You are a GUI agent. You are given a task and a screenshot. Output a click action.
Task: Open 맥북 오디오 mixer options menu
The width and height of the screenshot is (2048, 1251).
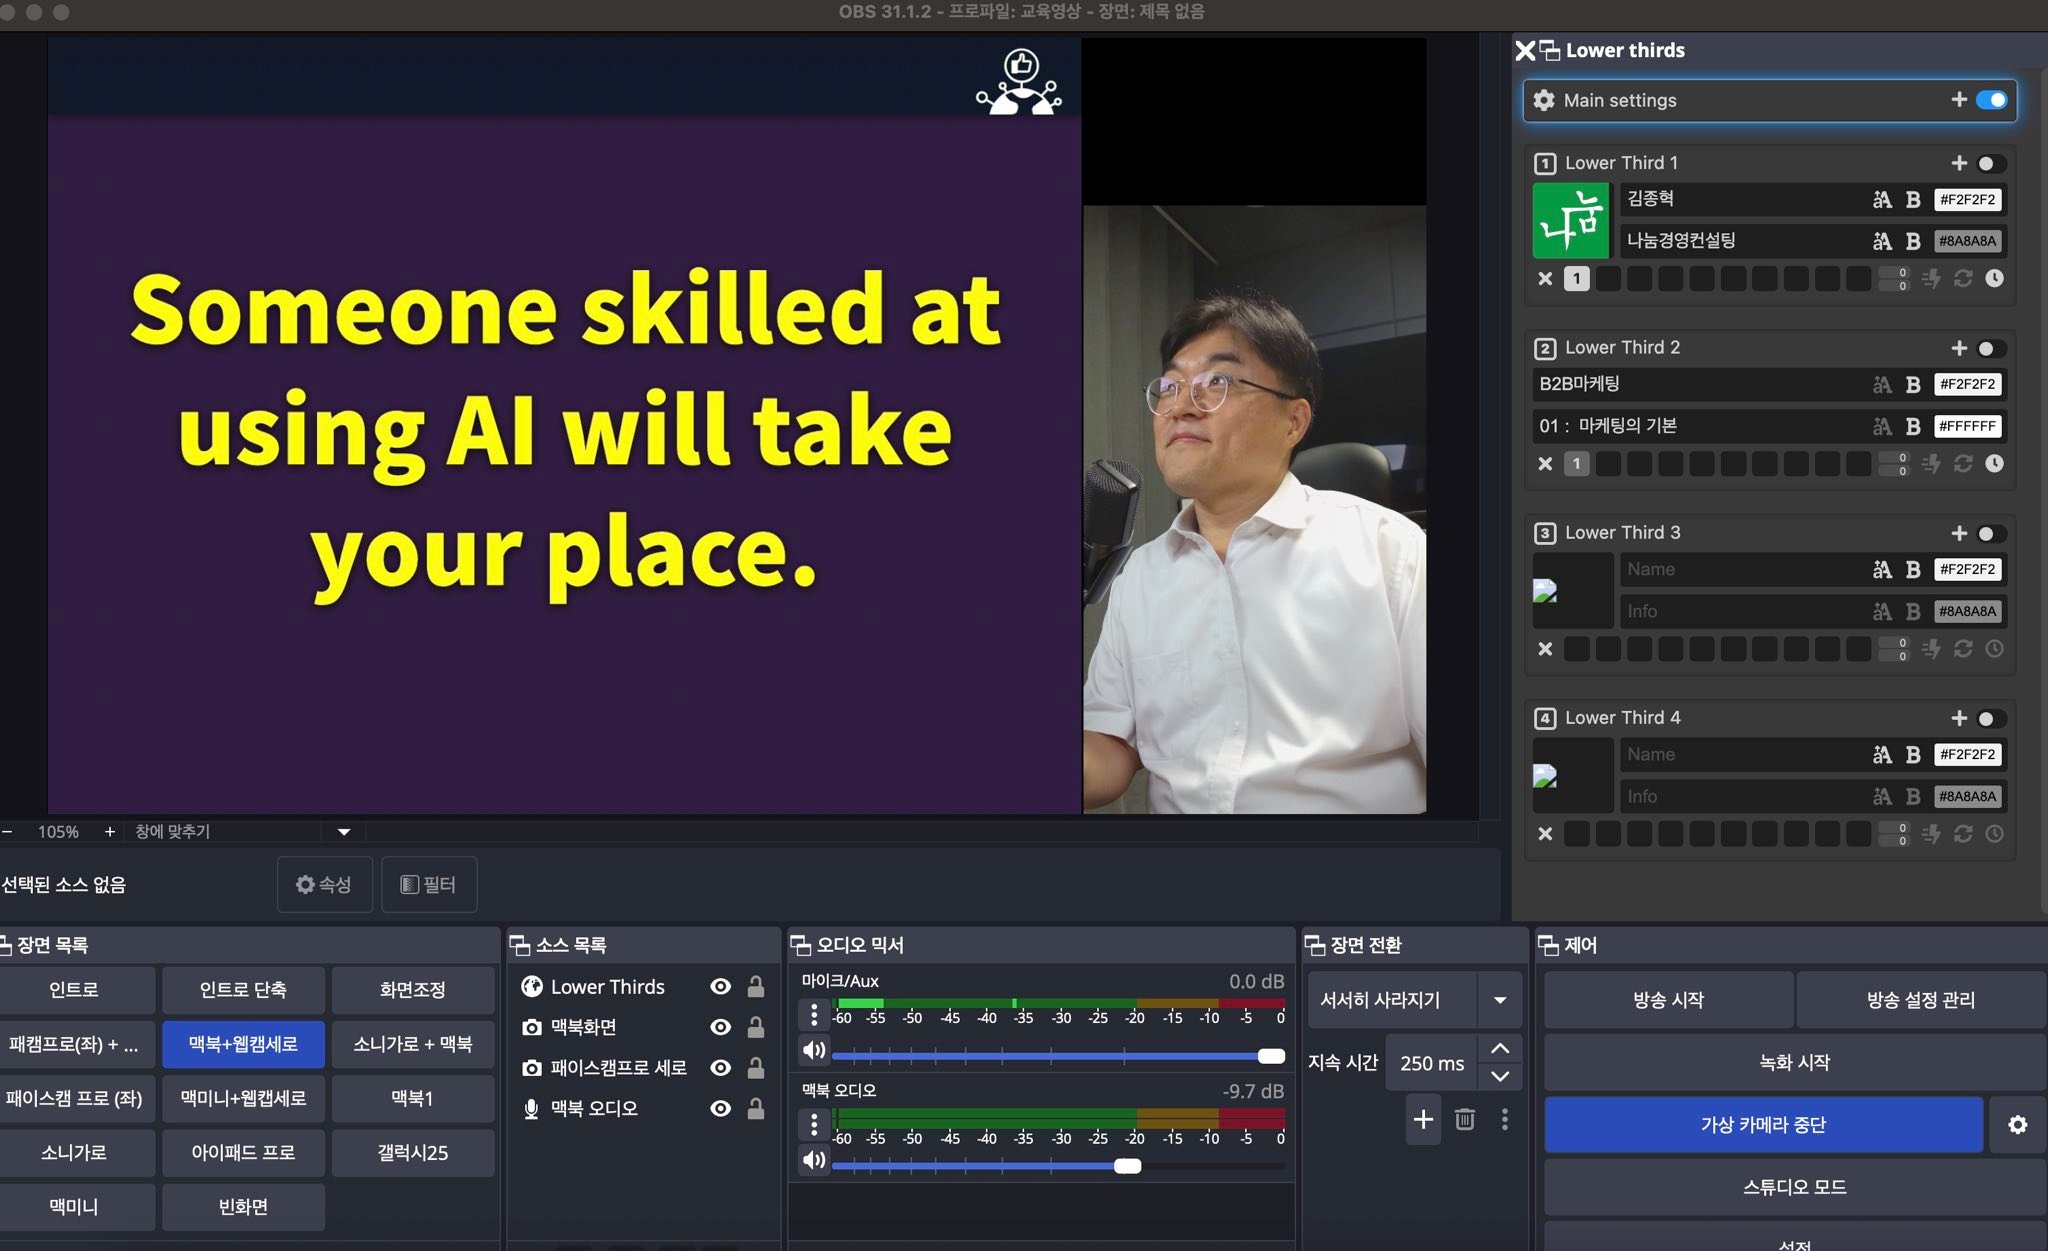point(814,1125)
